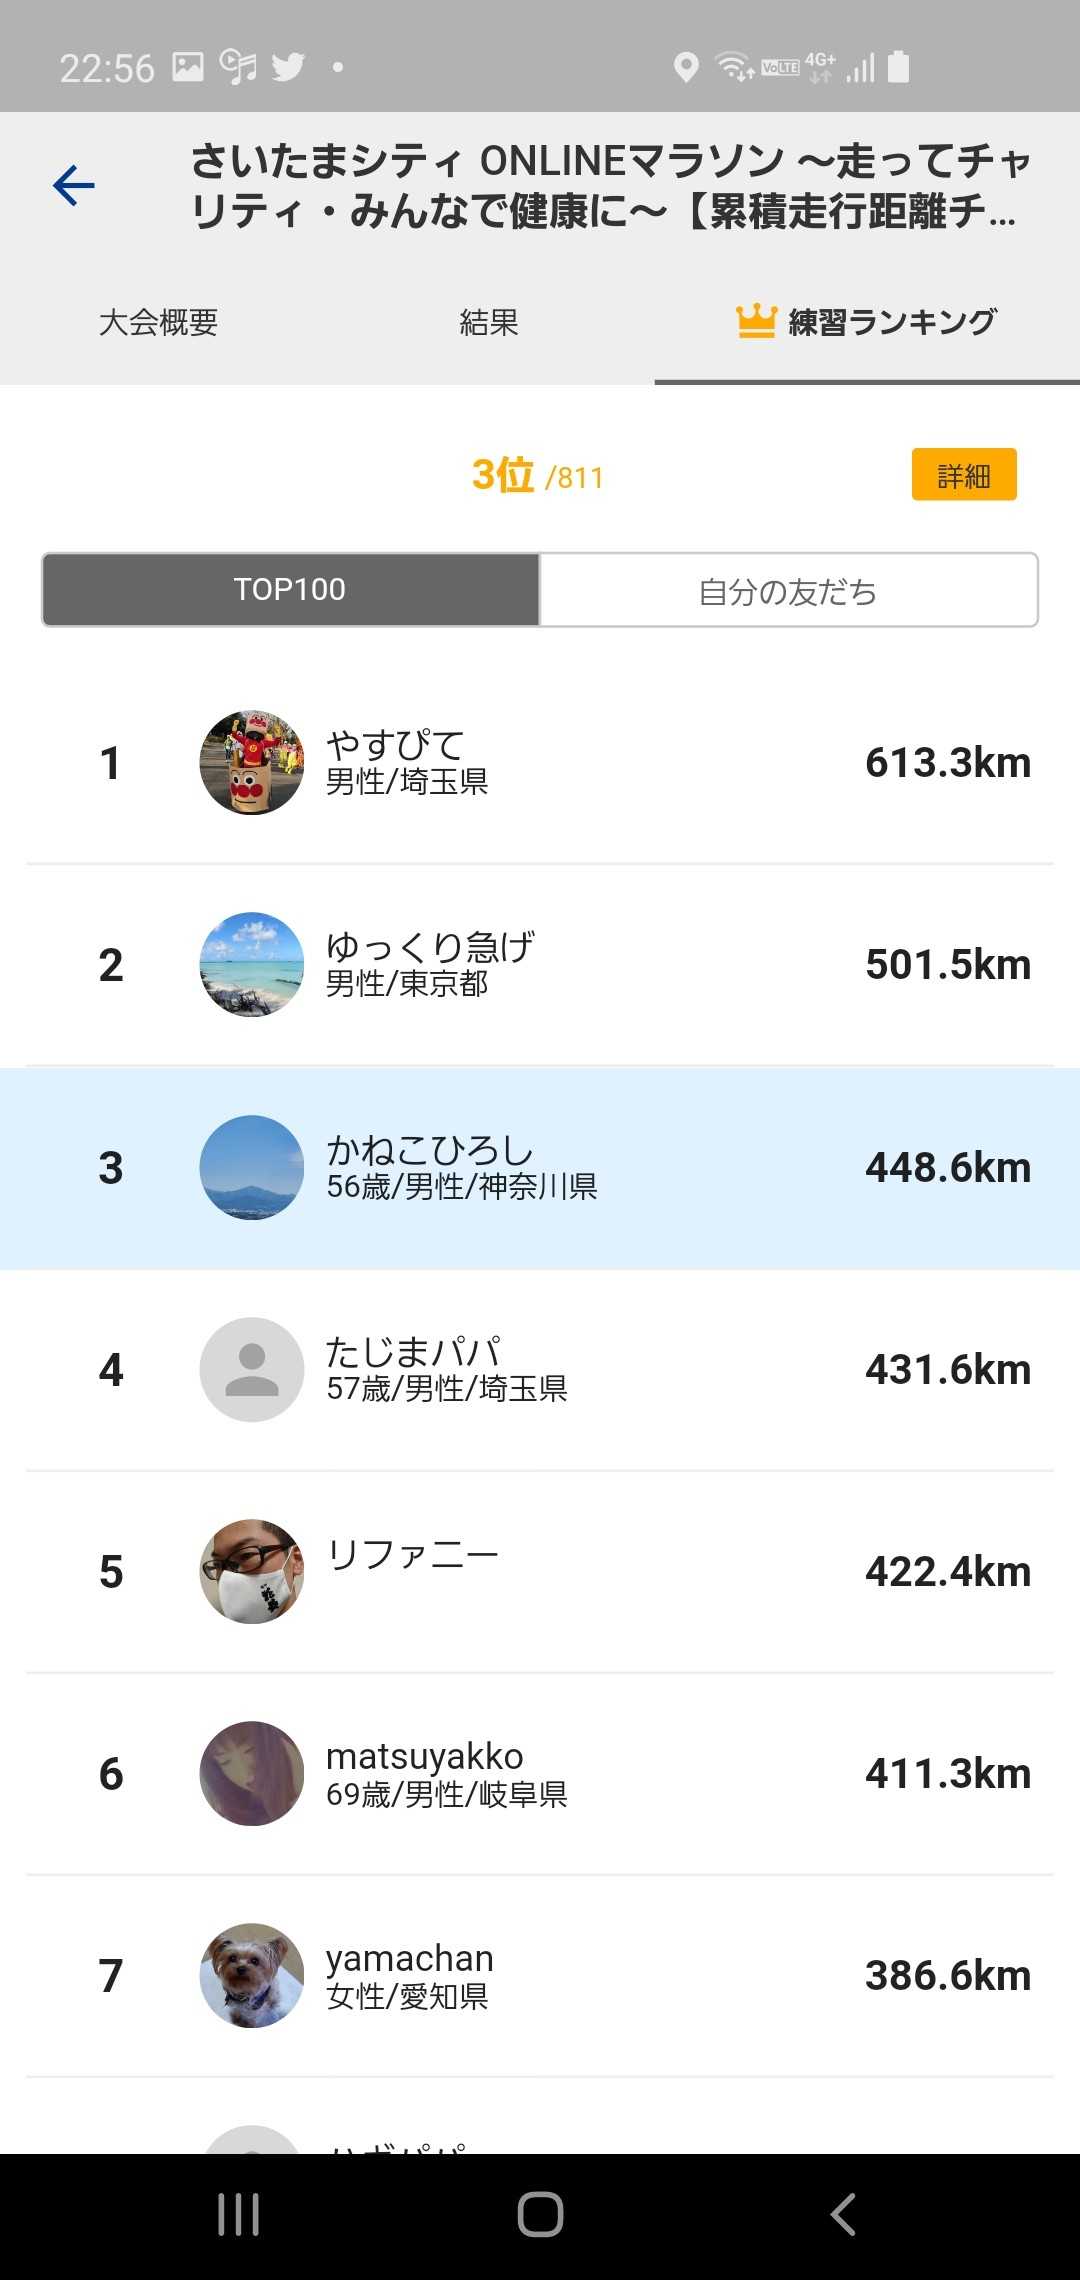Select the TOP100 toggle segment
1080x2280 pixels.
tap(290, 590)
